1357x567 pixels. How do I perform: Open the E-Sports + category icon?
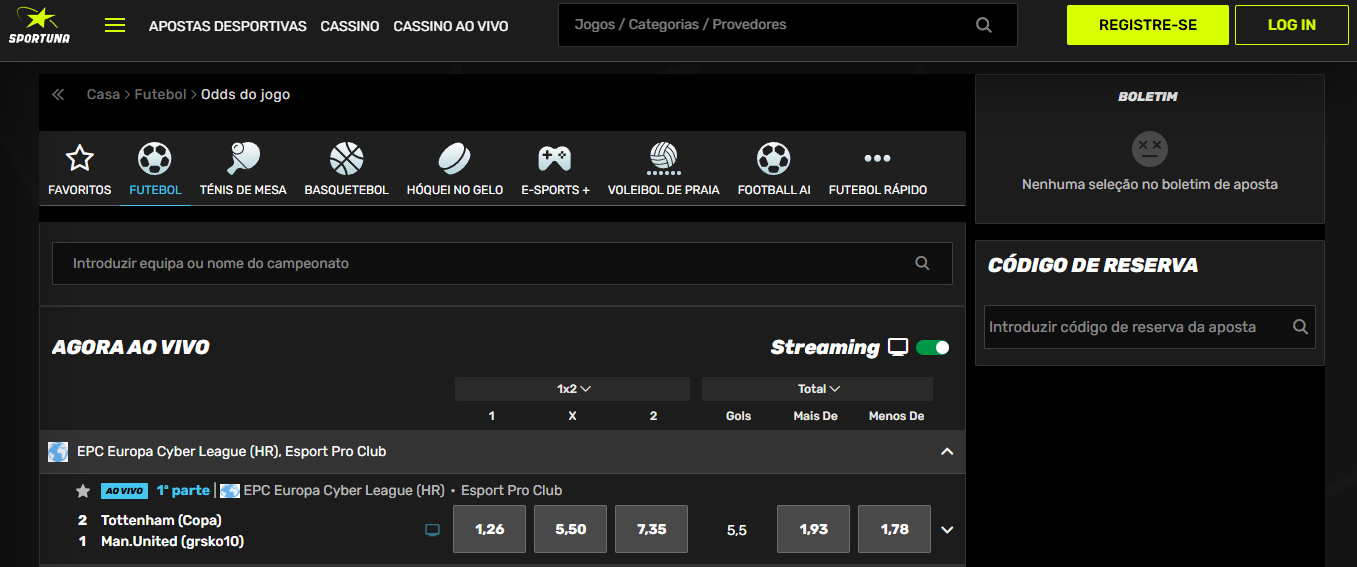555,158
